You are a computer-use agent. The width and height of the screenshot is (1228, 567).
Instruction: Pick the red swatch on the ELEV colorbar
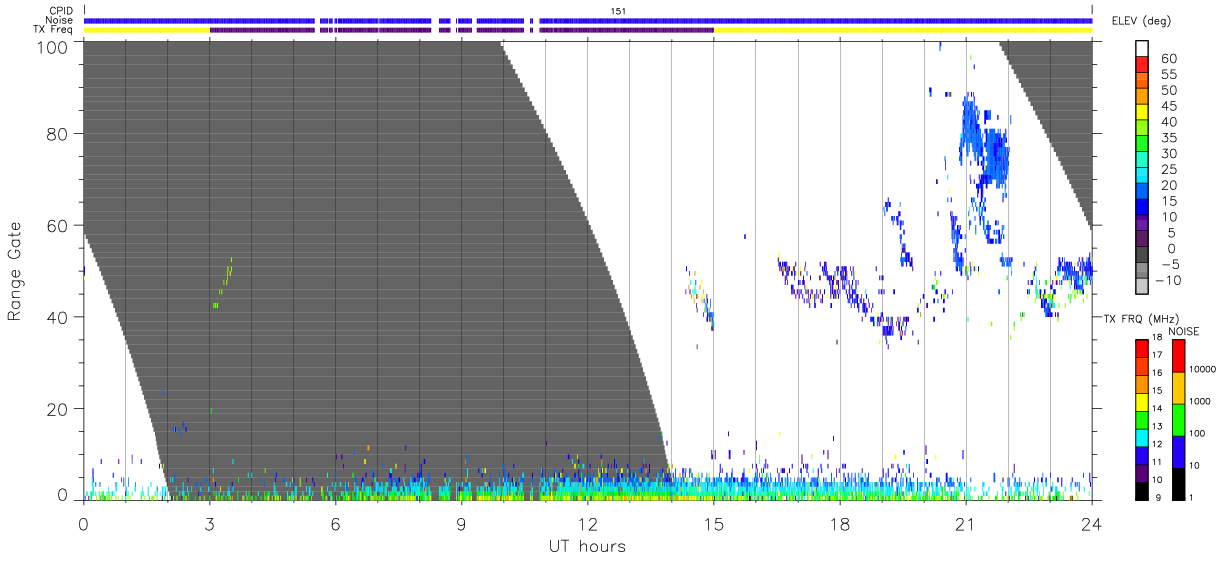coord(1142,64)
